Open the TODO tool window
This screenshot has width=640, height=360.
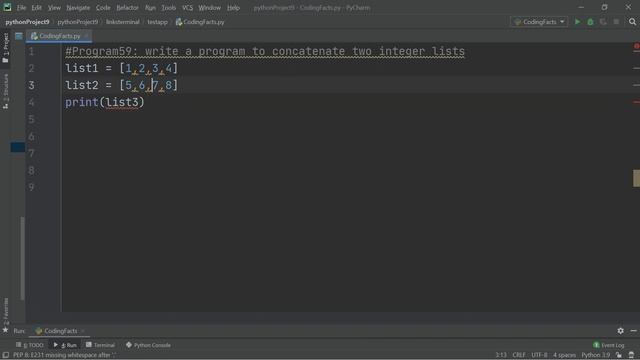tap(29, 345)
